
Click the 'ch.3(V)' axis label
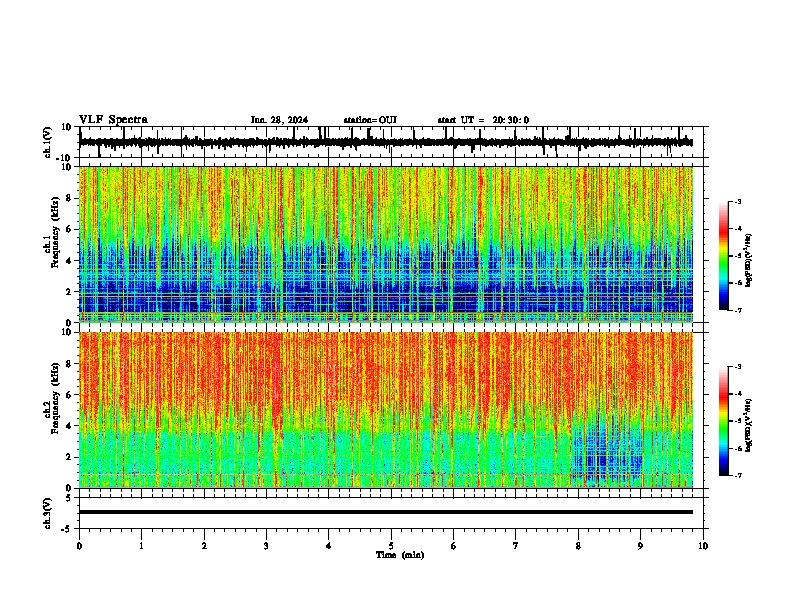[48, 513]
